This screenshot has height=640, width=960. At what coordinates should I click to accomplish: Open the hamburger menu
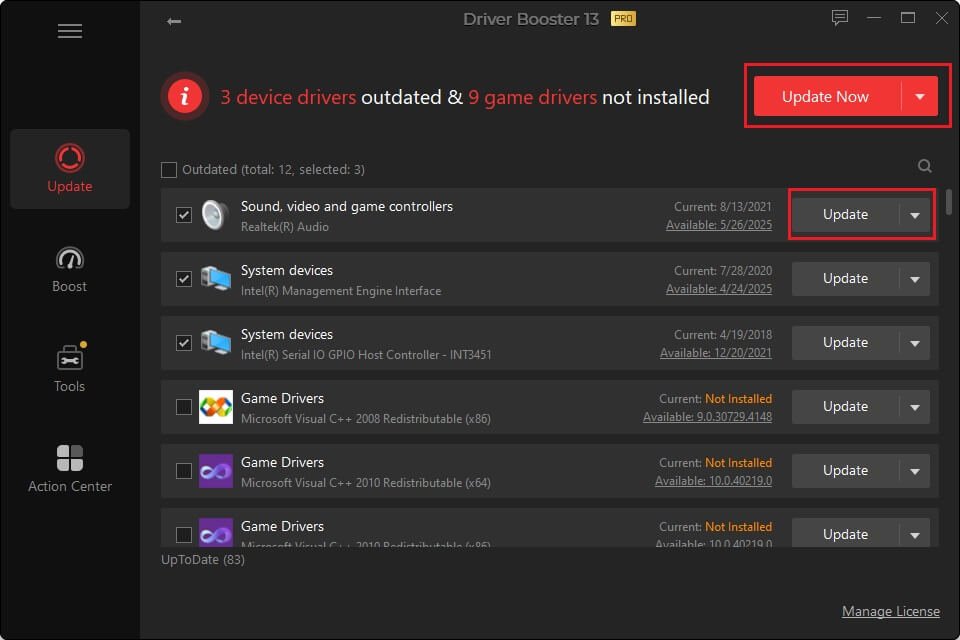(70, 31)
